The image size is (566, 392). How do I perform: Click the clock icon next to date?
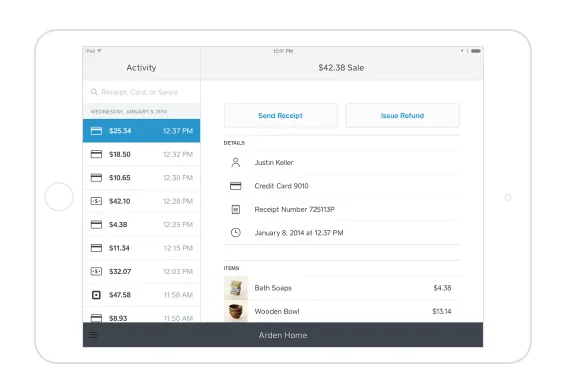coord(235,232)
